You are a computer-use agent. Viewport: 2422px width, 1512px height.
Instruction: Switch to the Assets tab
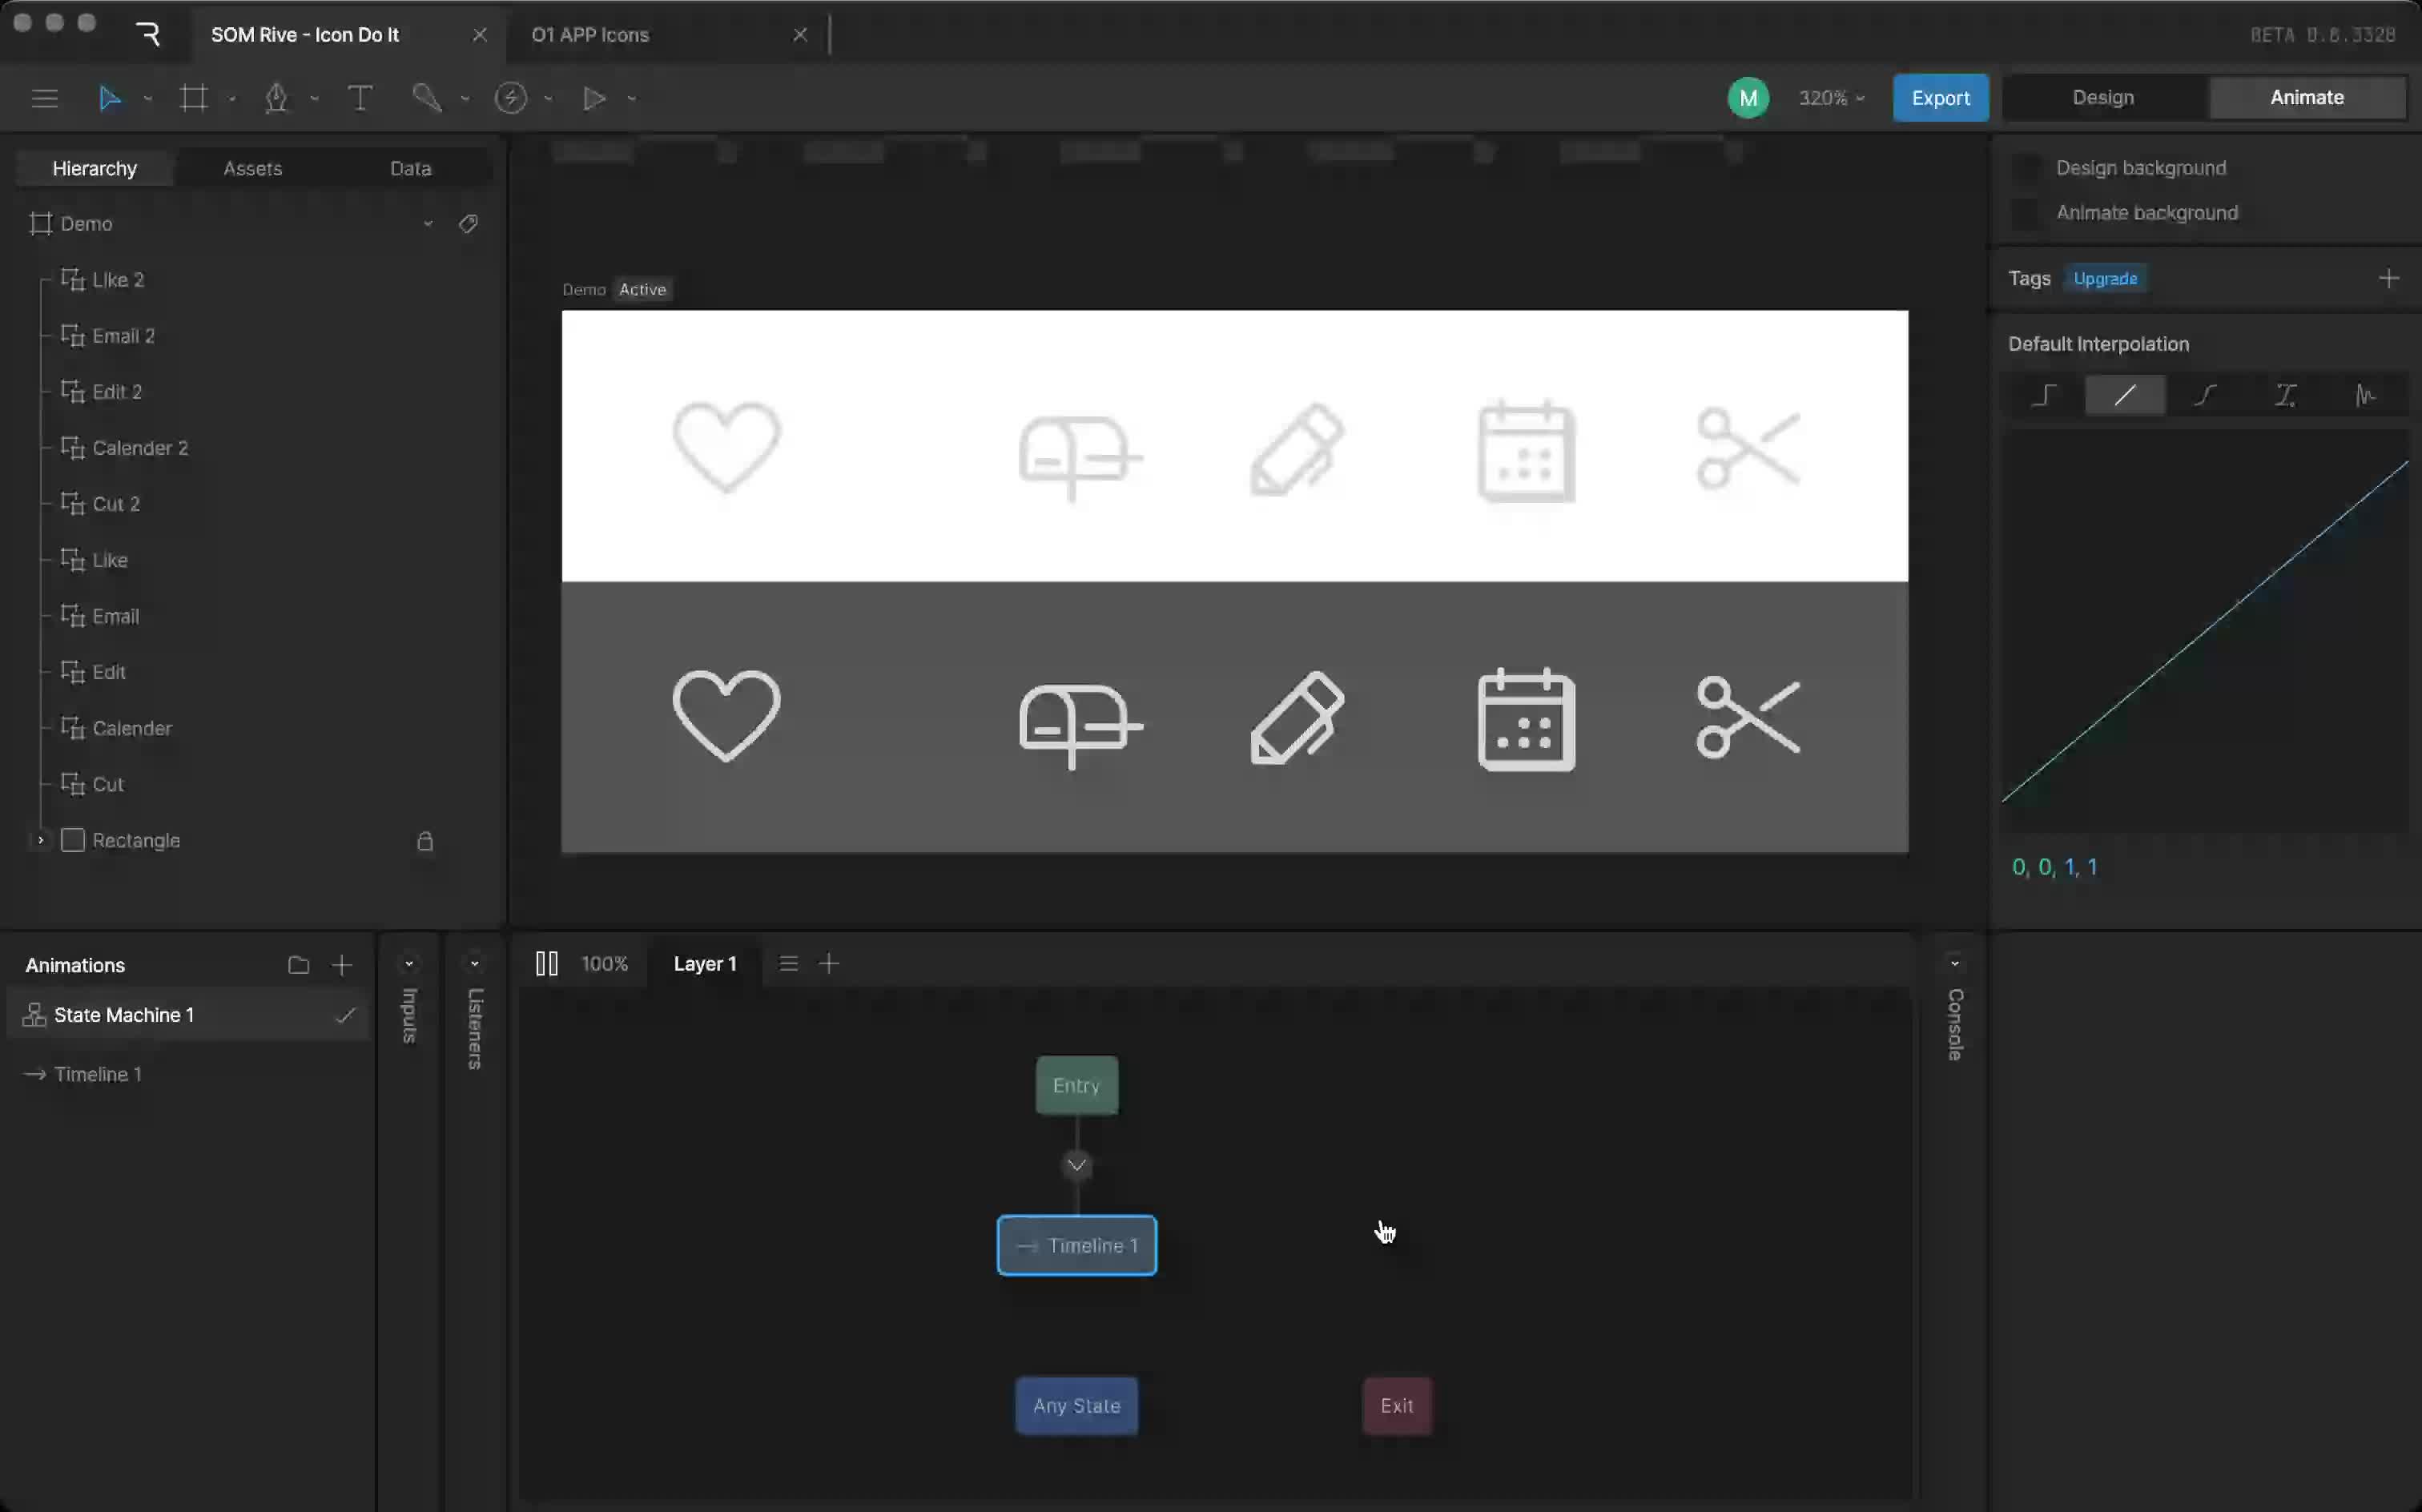[x=252, y=169]
